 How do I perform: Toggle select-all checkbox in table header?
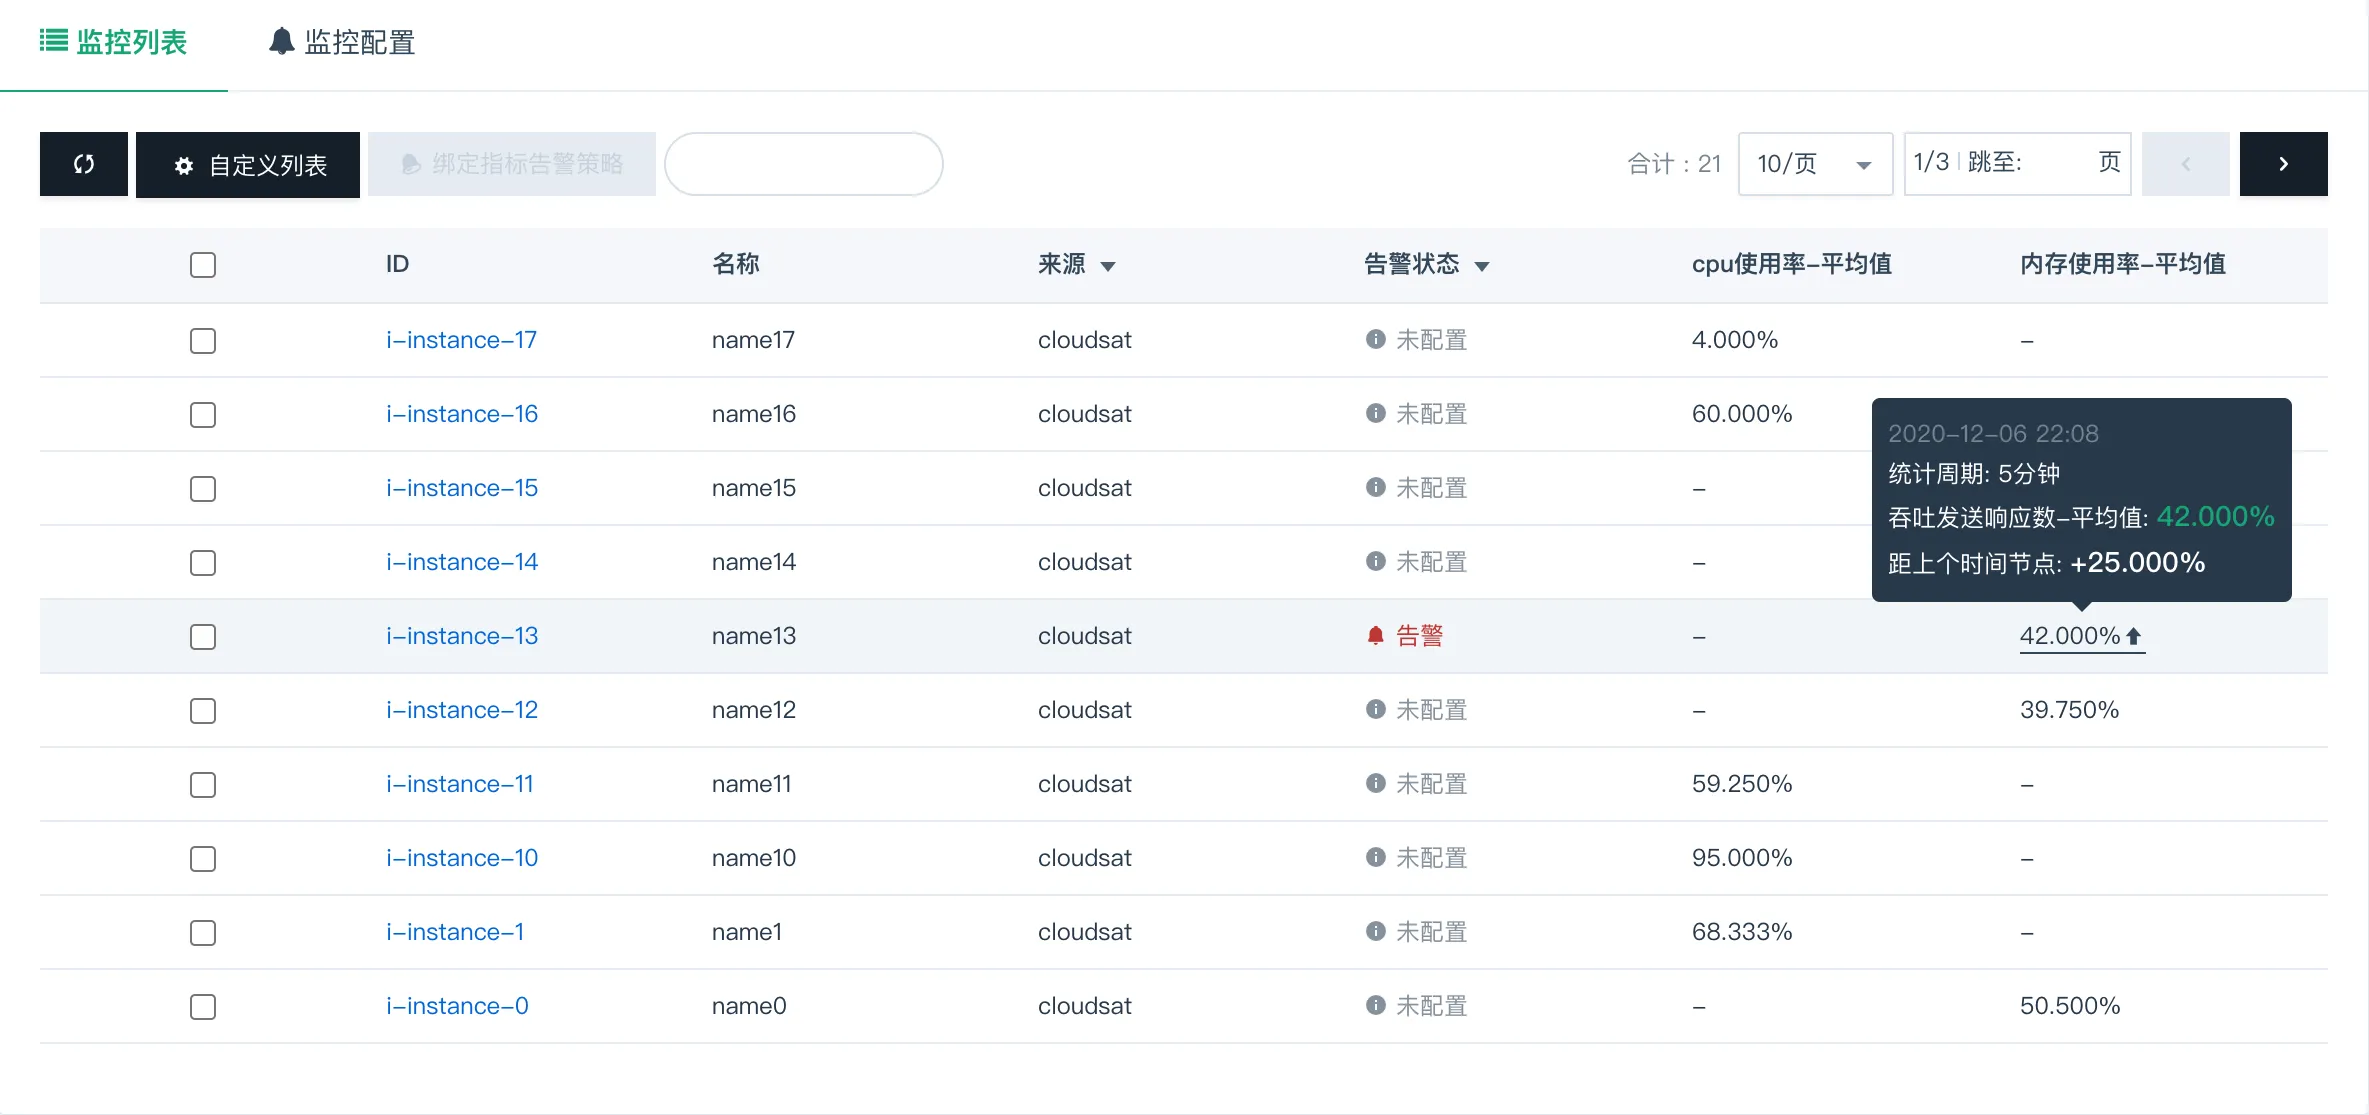point(203,265)
